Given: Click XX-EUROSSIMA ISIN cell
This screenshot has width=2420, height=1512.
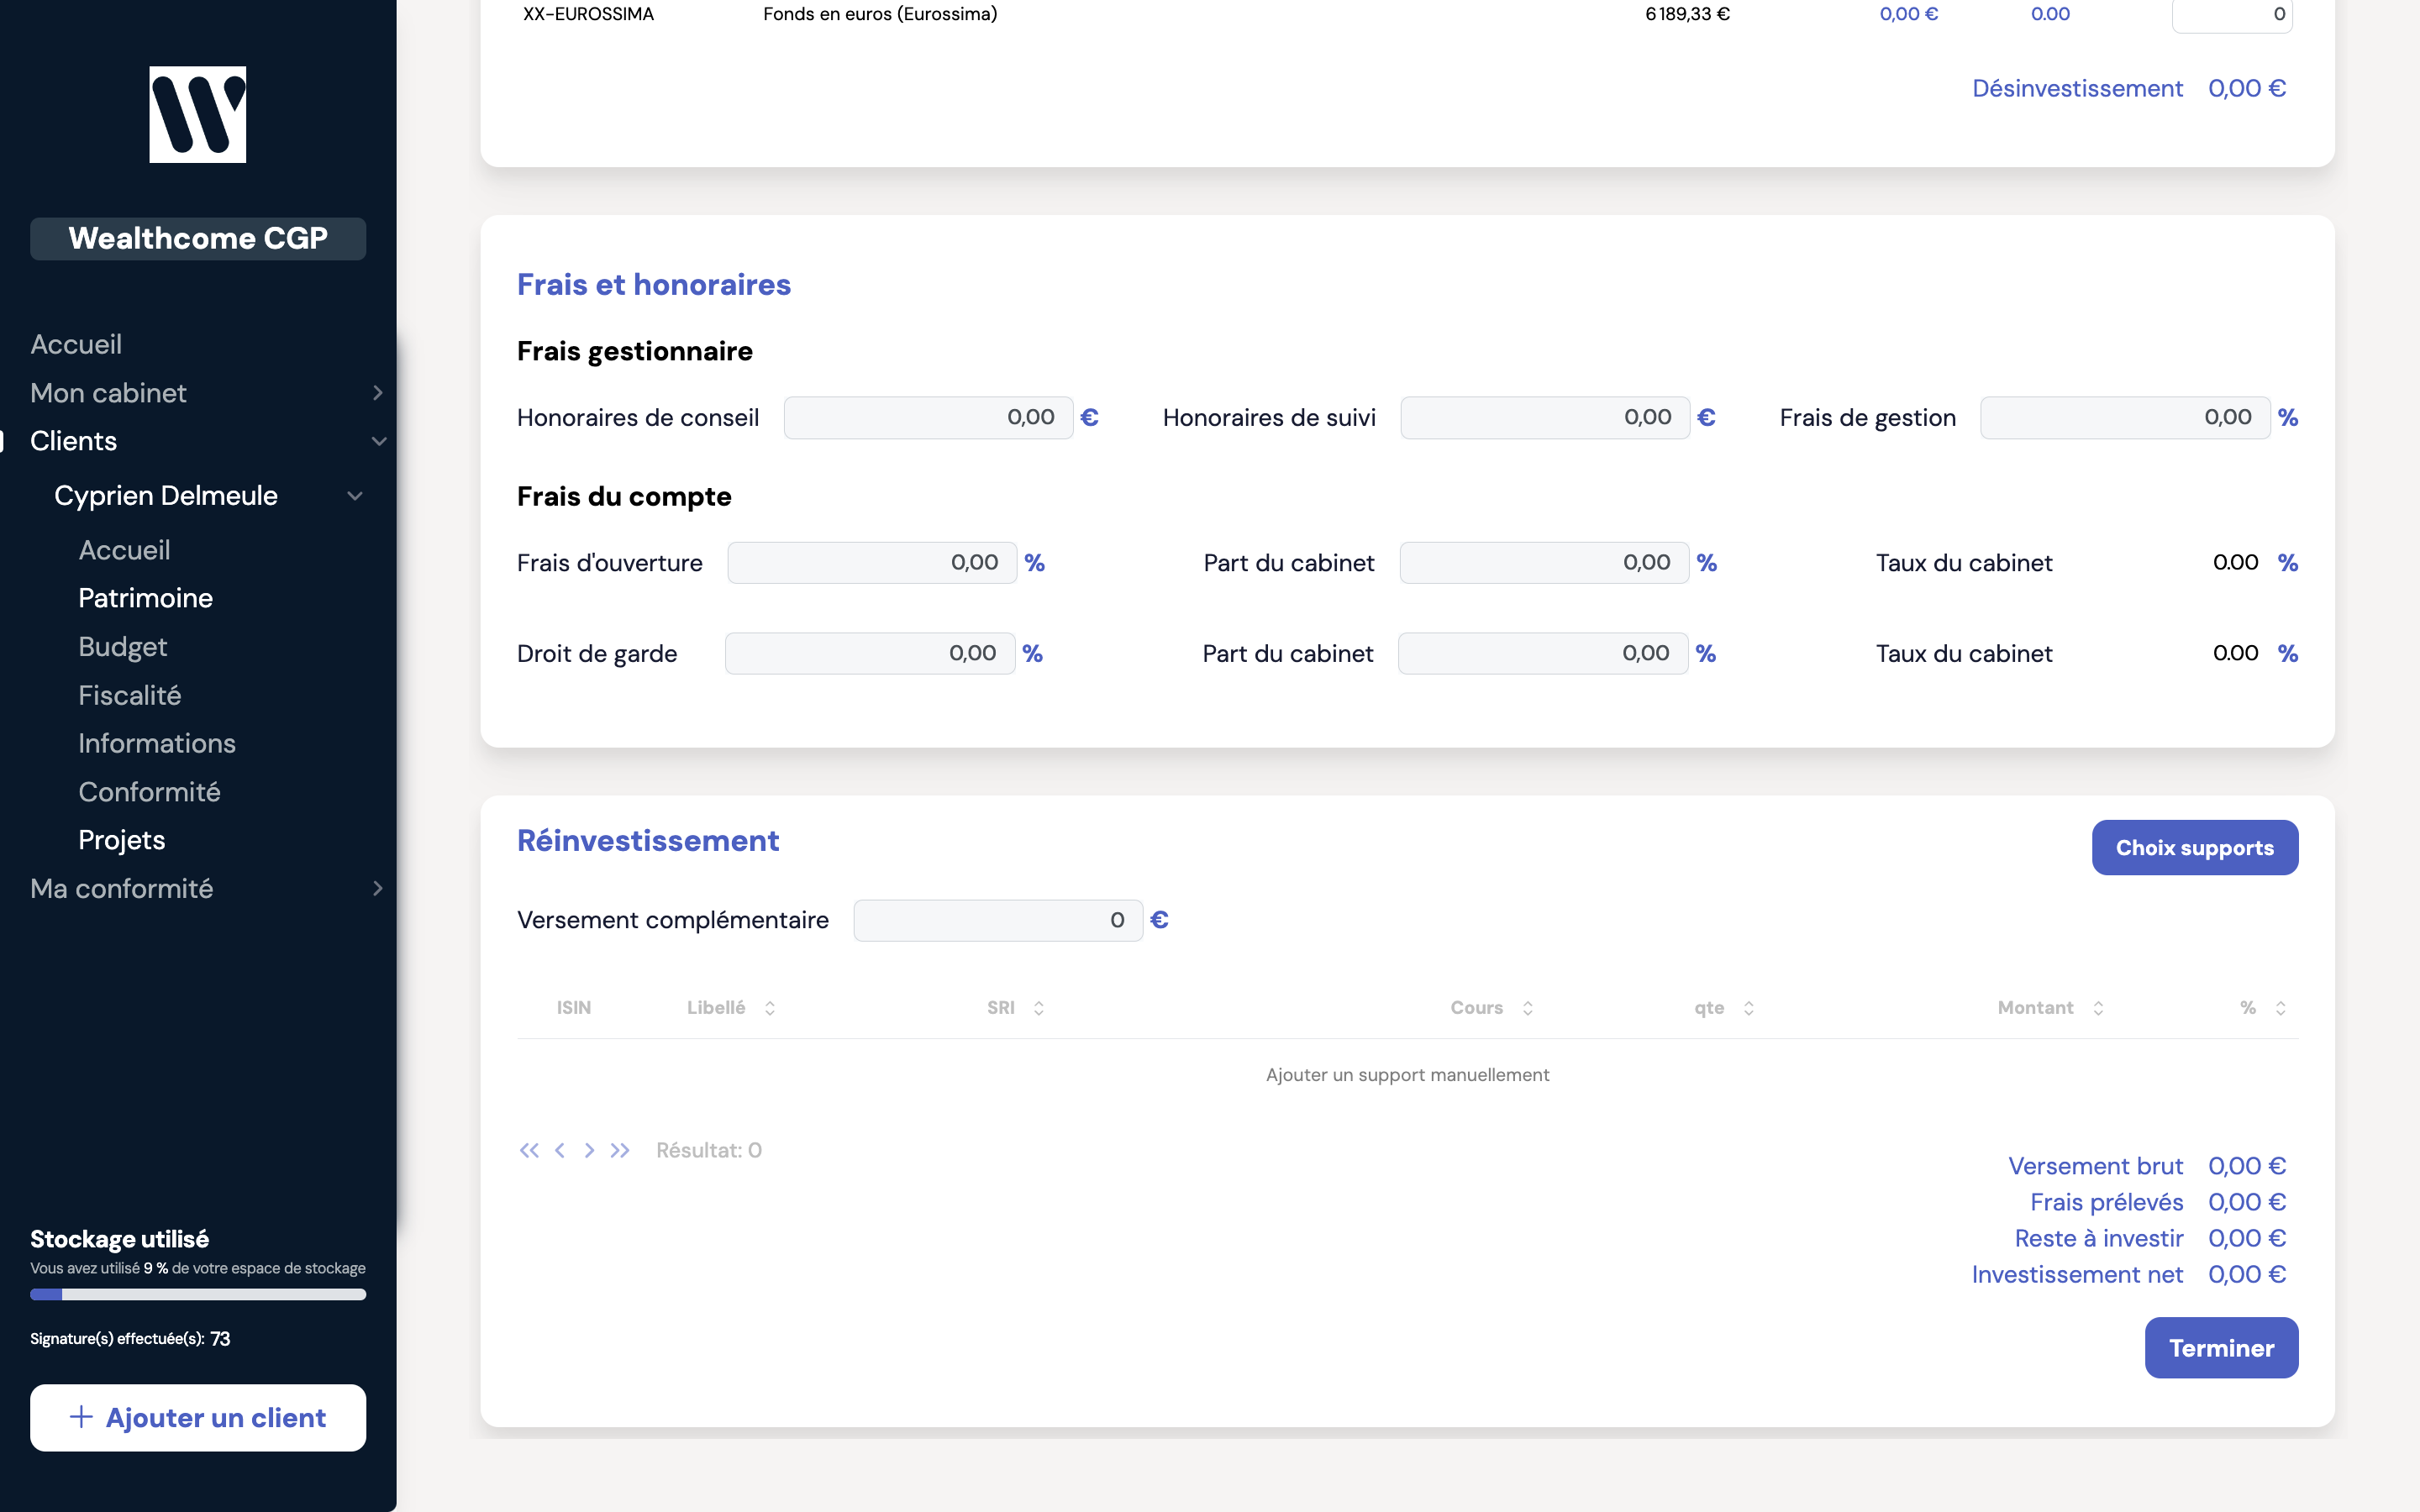Looking at the screenshot, I should coord(588,14).
